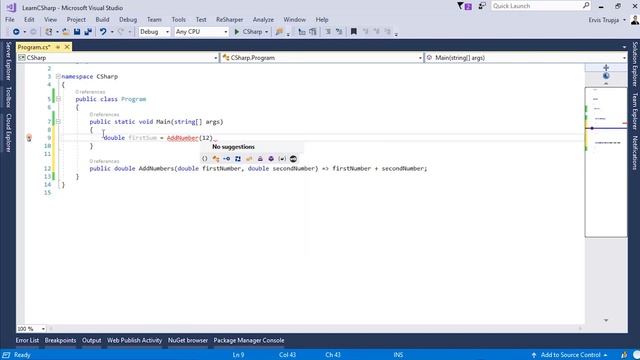Go to the previous bookmark
This screenshot has height=360, width=640.
pos(365,31)
